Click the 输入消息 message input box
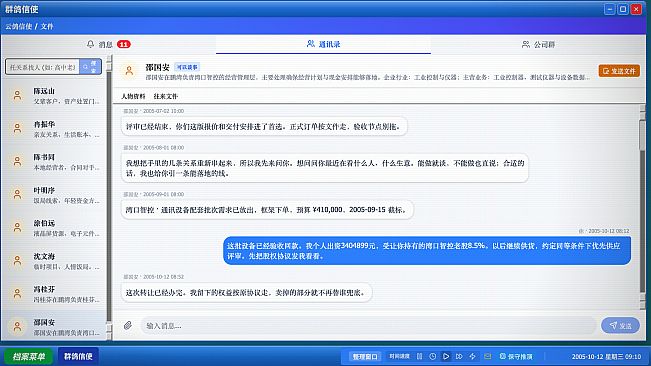 tap(368, 325)
